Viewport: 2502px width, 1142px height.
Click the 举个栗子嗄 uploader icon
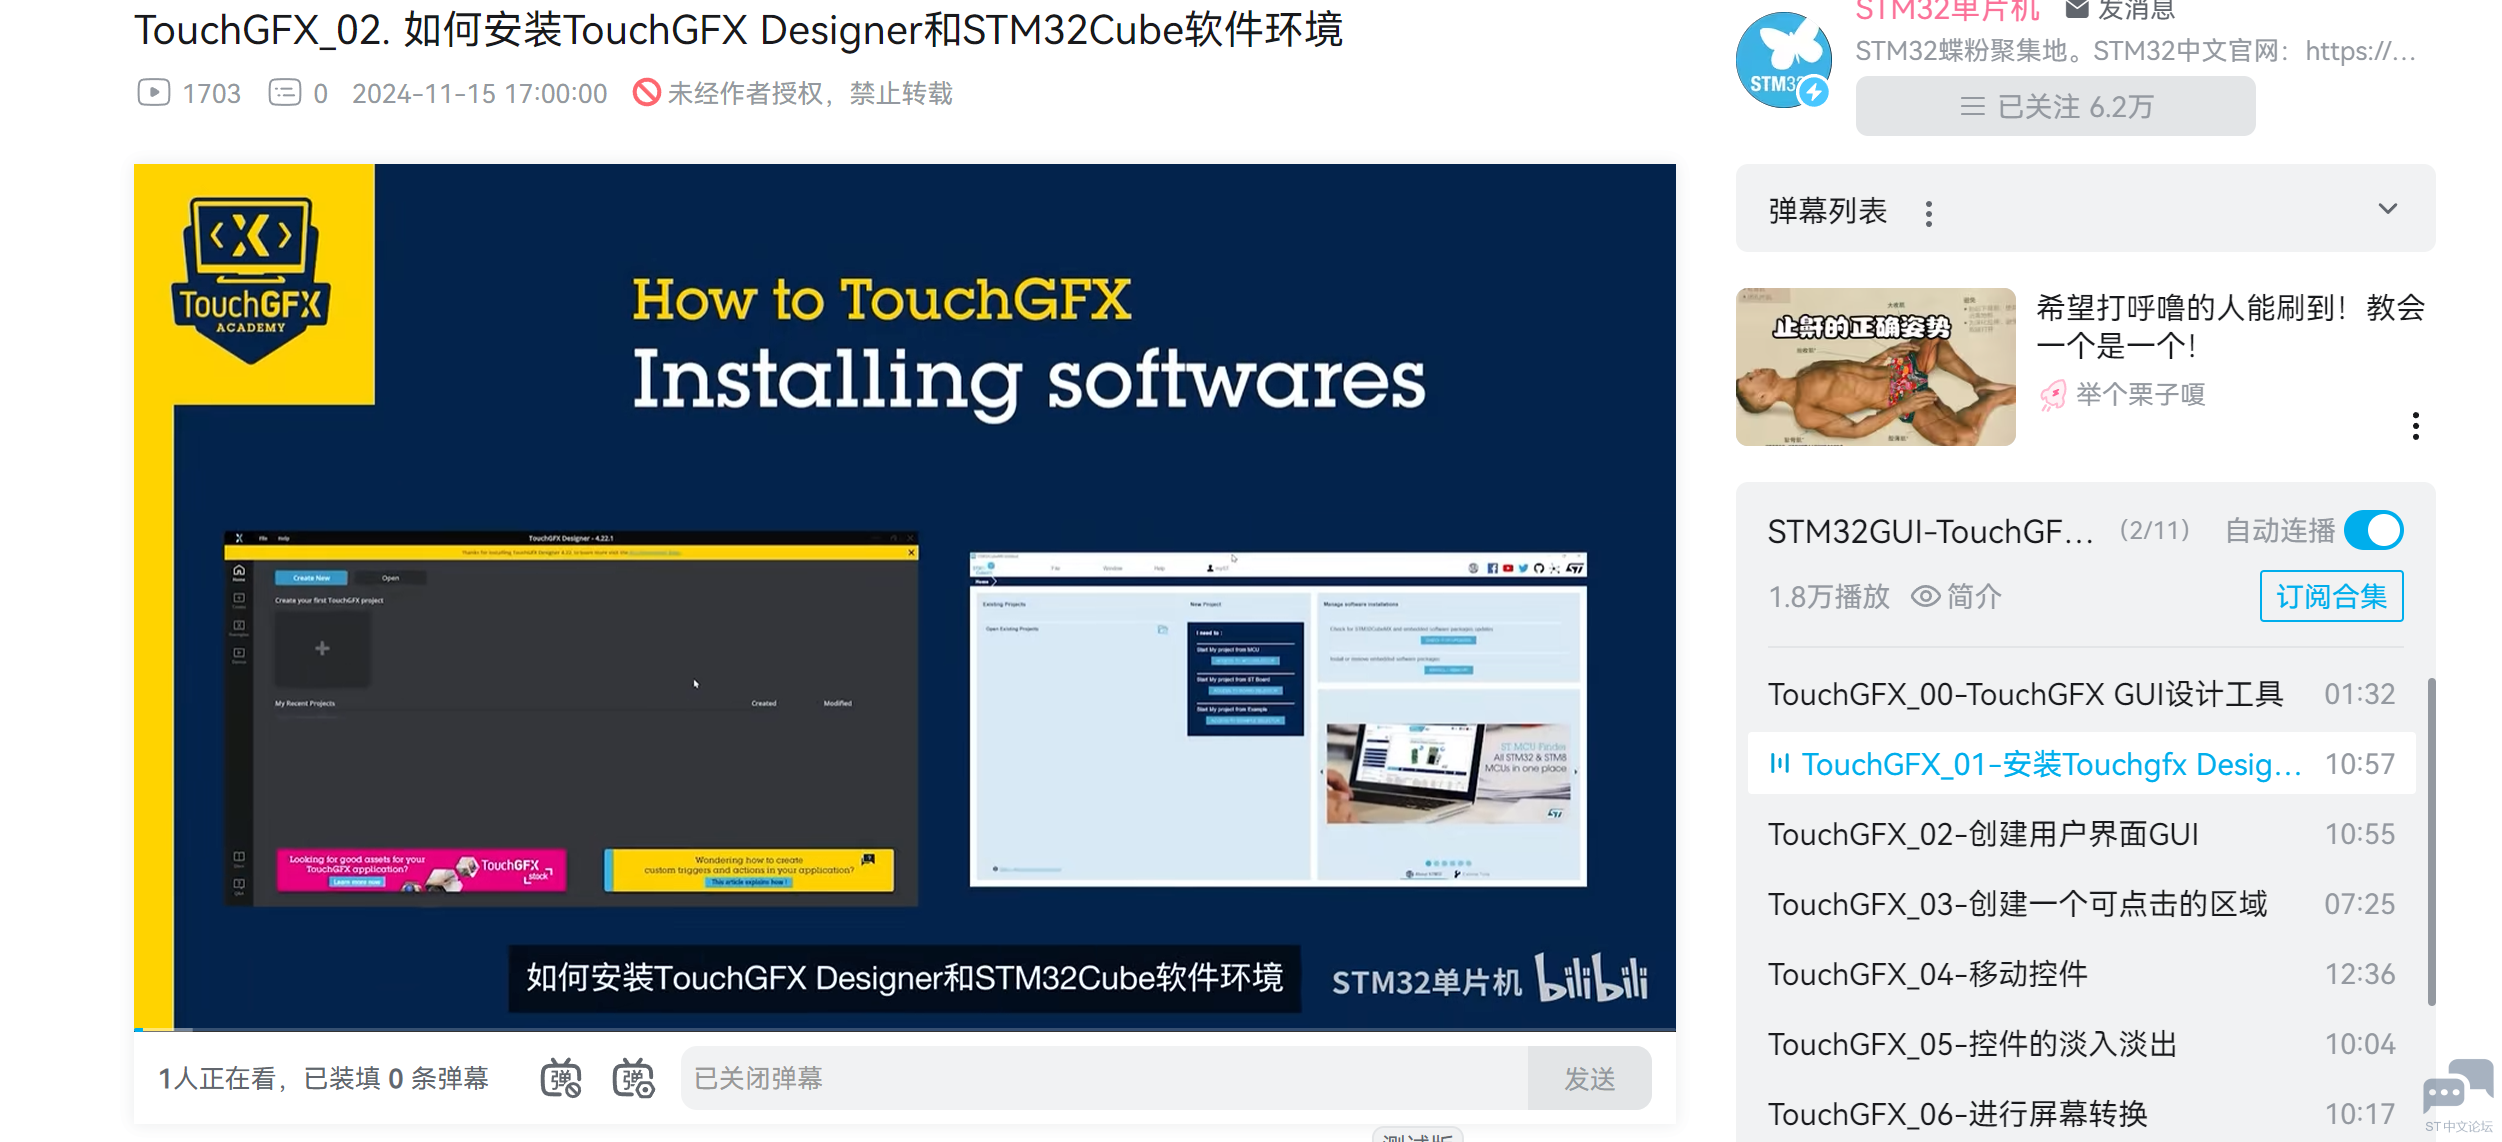click(x=2053, y=395)
